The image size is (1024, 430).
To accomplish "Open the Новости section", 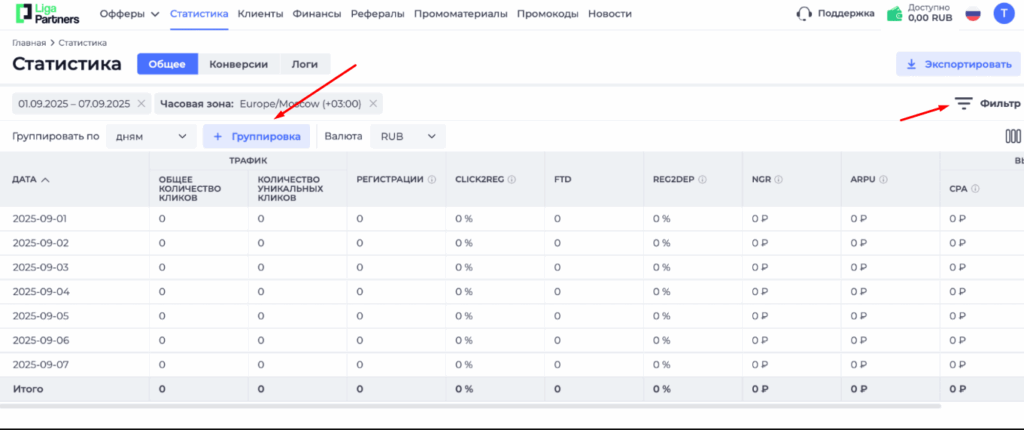I will (610, 14).
